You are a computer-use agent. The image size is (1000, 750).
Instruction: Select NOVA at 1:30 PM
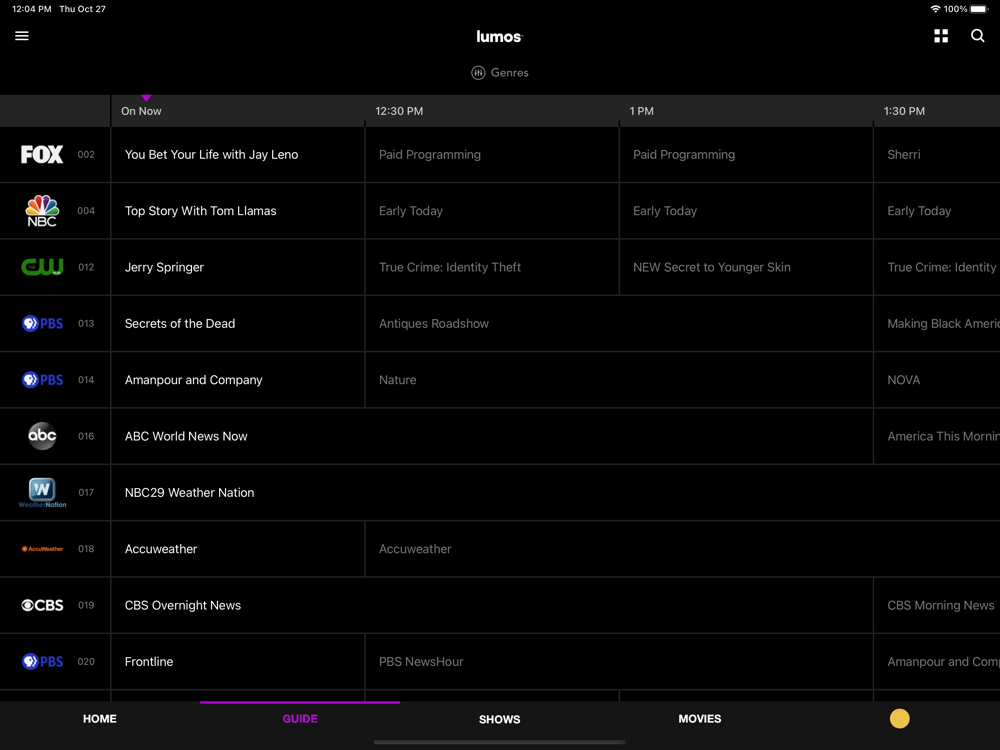(937, 379)
